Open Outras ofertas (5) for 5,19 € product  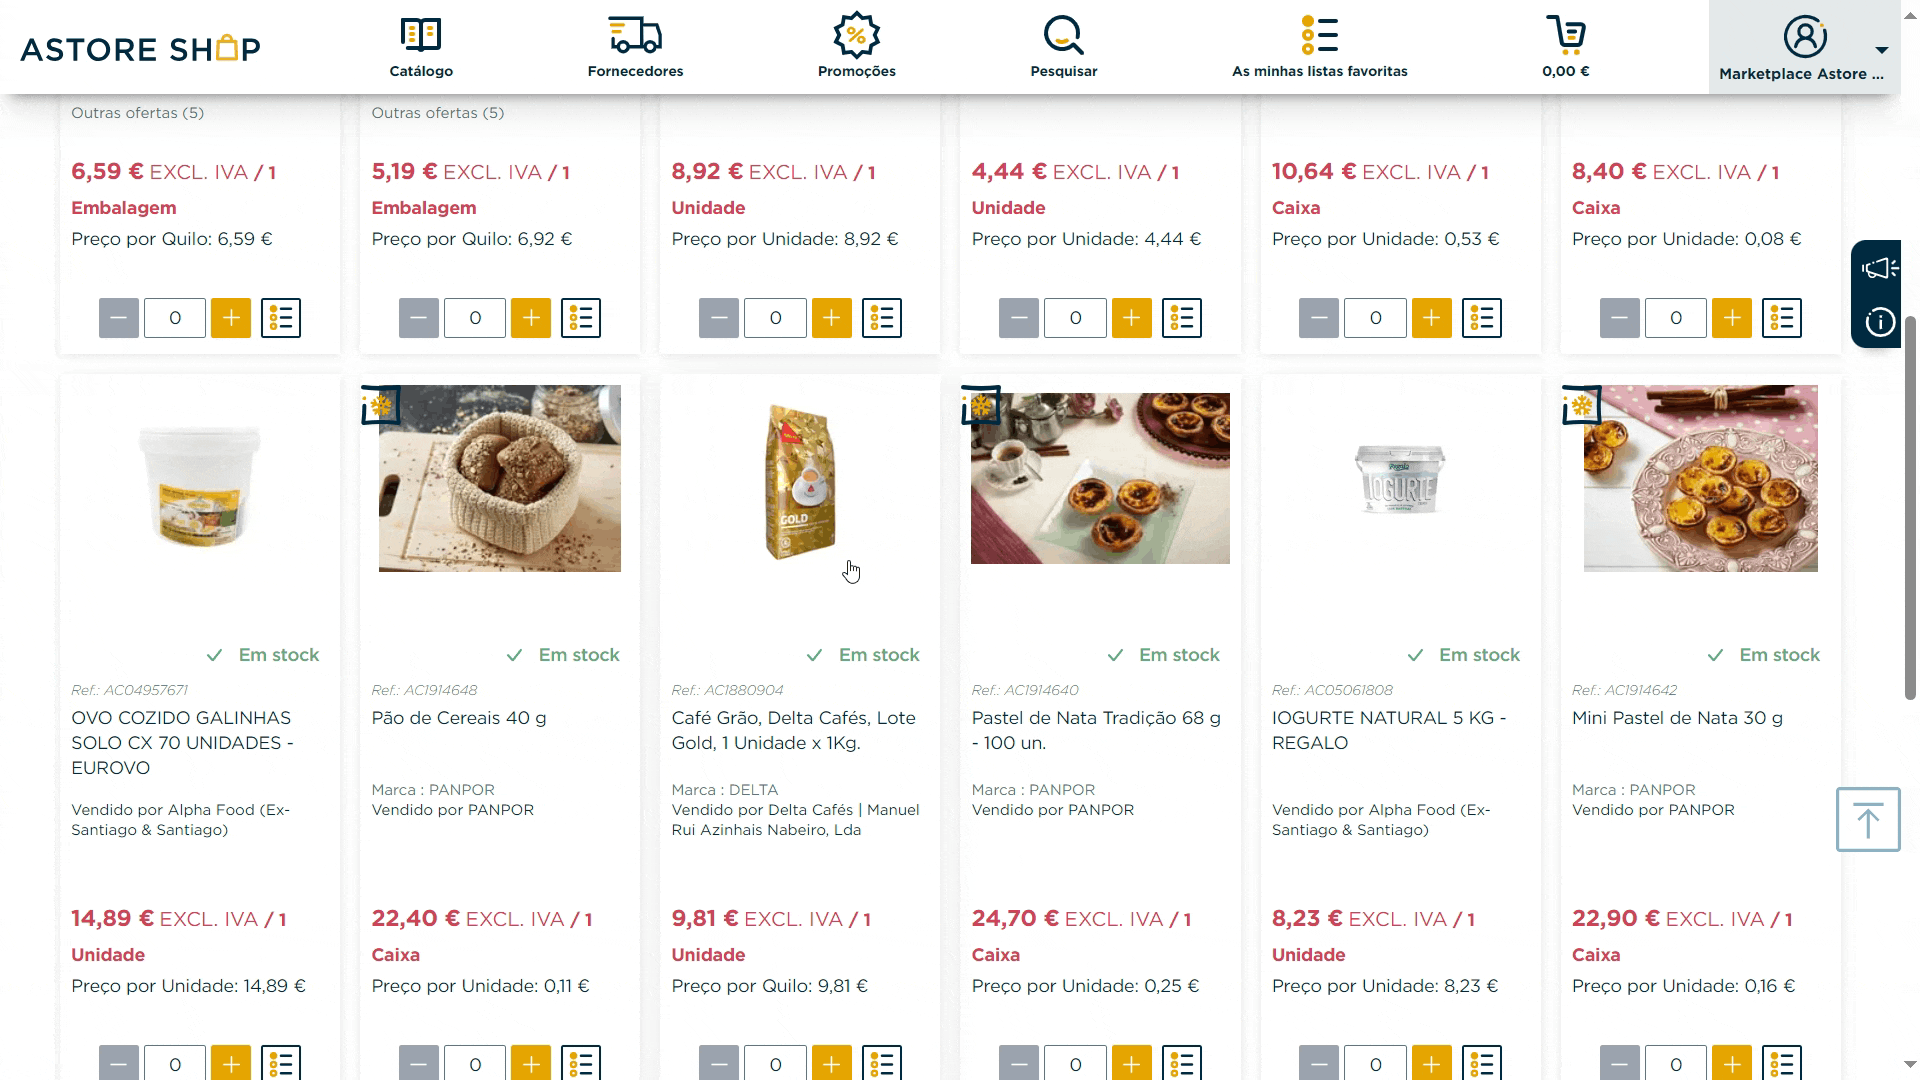click(438, 113)
